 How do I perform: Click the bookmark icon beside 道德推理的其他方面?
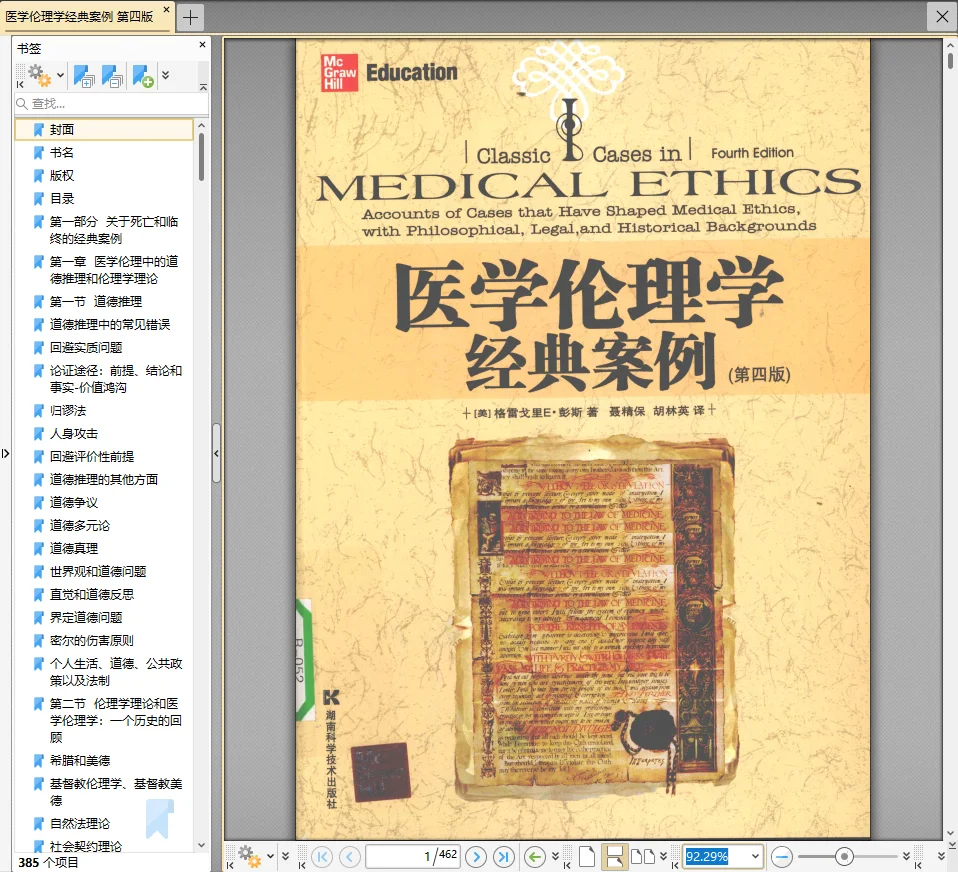[x=38, y=480]
